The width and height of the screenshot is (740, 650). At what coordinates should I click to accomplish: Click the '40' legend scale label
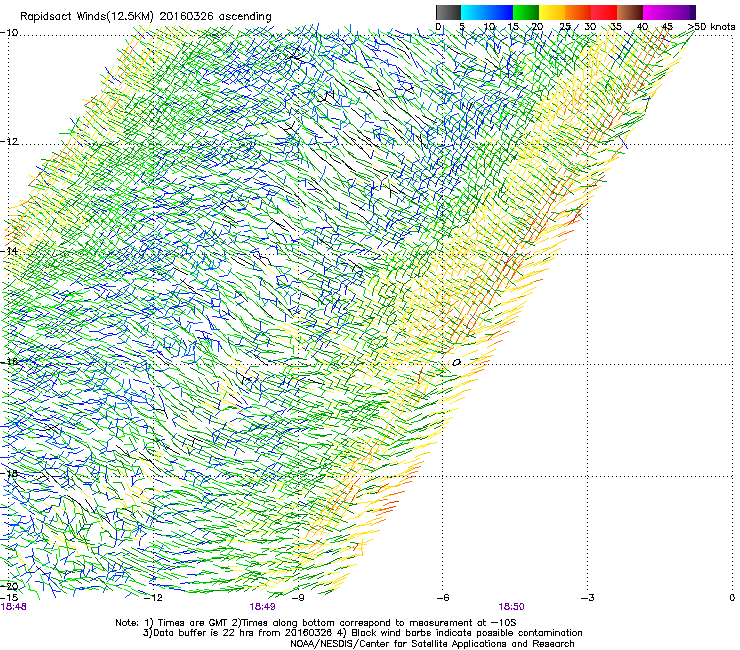click(642, 27)
